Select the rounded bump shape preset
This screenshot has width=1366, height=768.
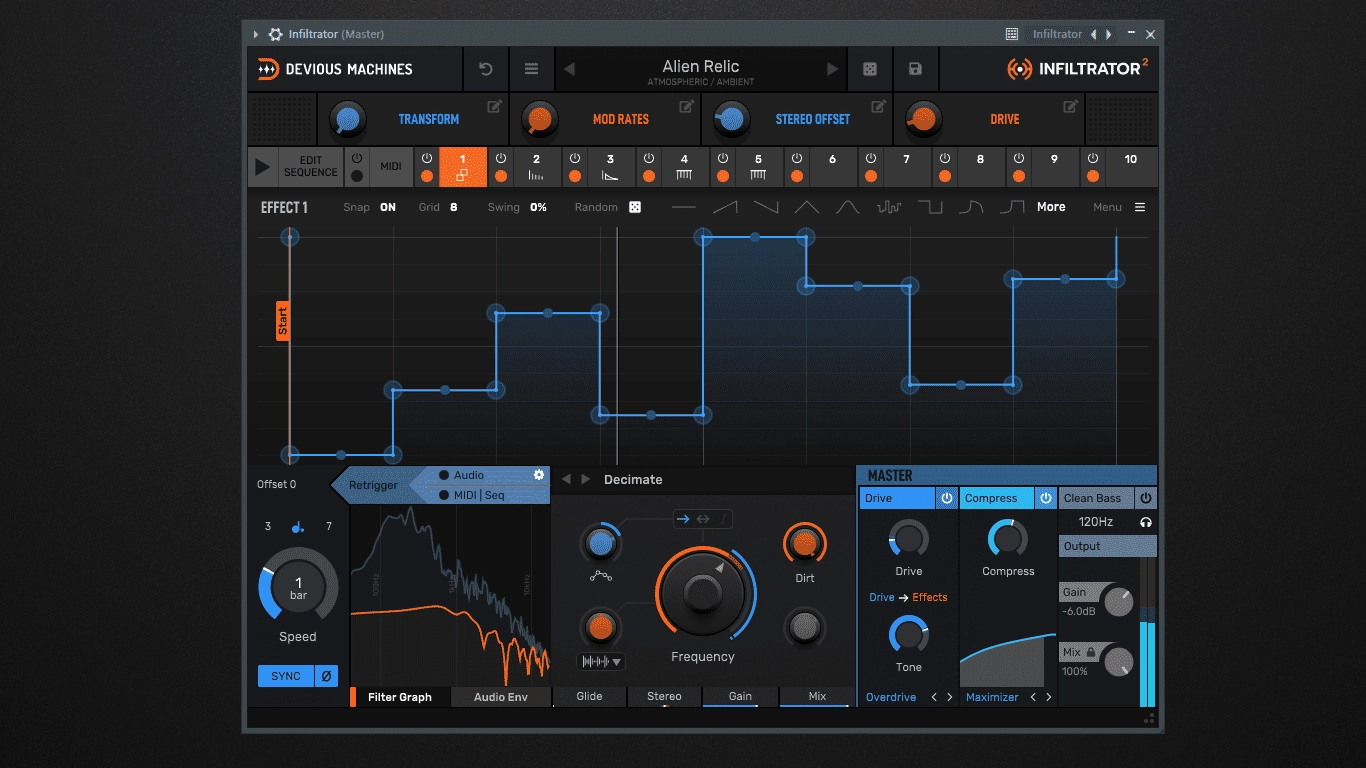tap(848, 207)
